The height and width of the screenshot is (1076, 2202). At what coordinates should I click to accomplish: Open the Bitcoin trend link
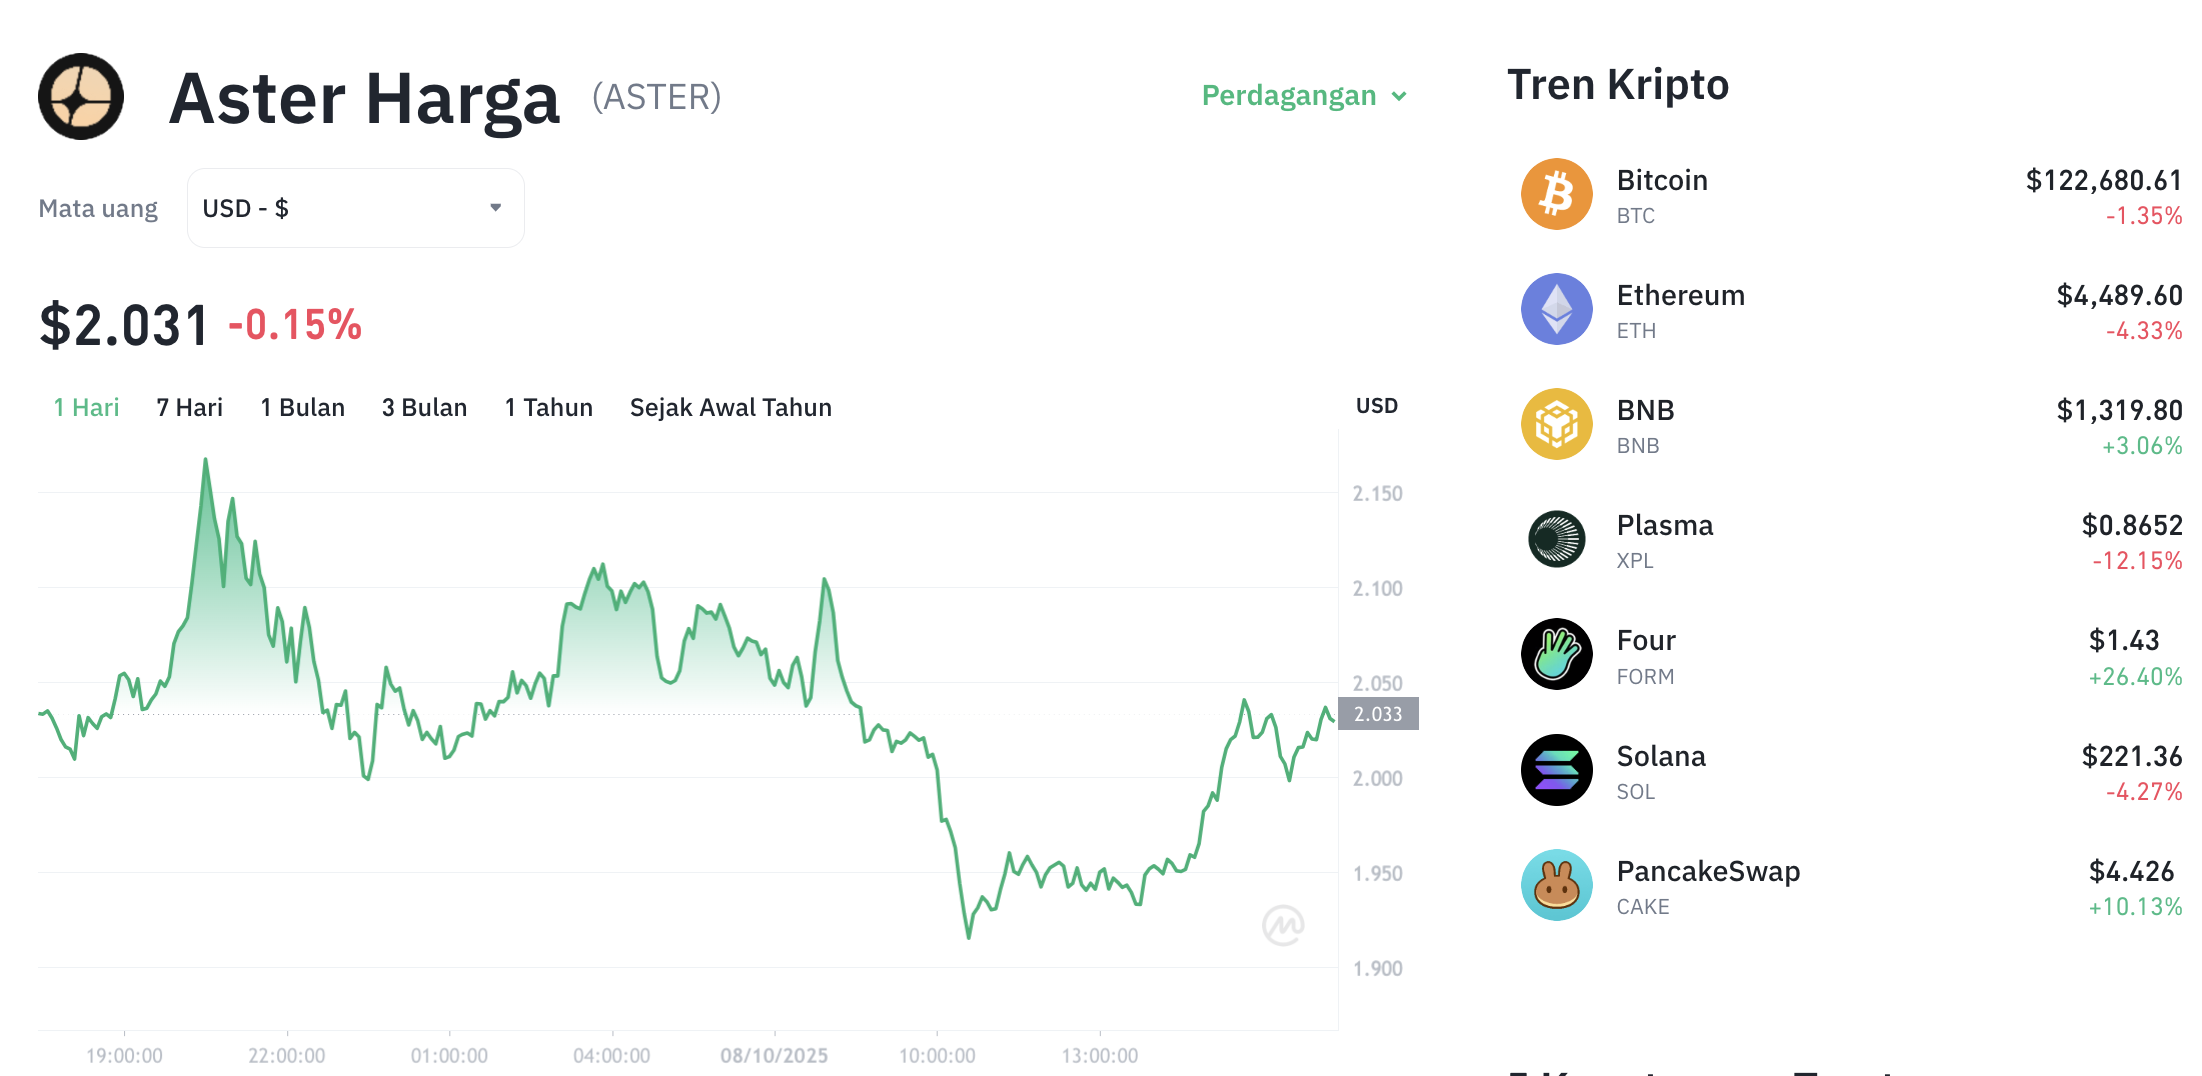(x=1662, y=181)
